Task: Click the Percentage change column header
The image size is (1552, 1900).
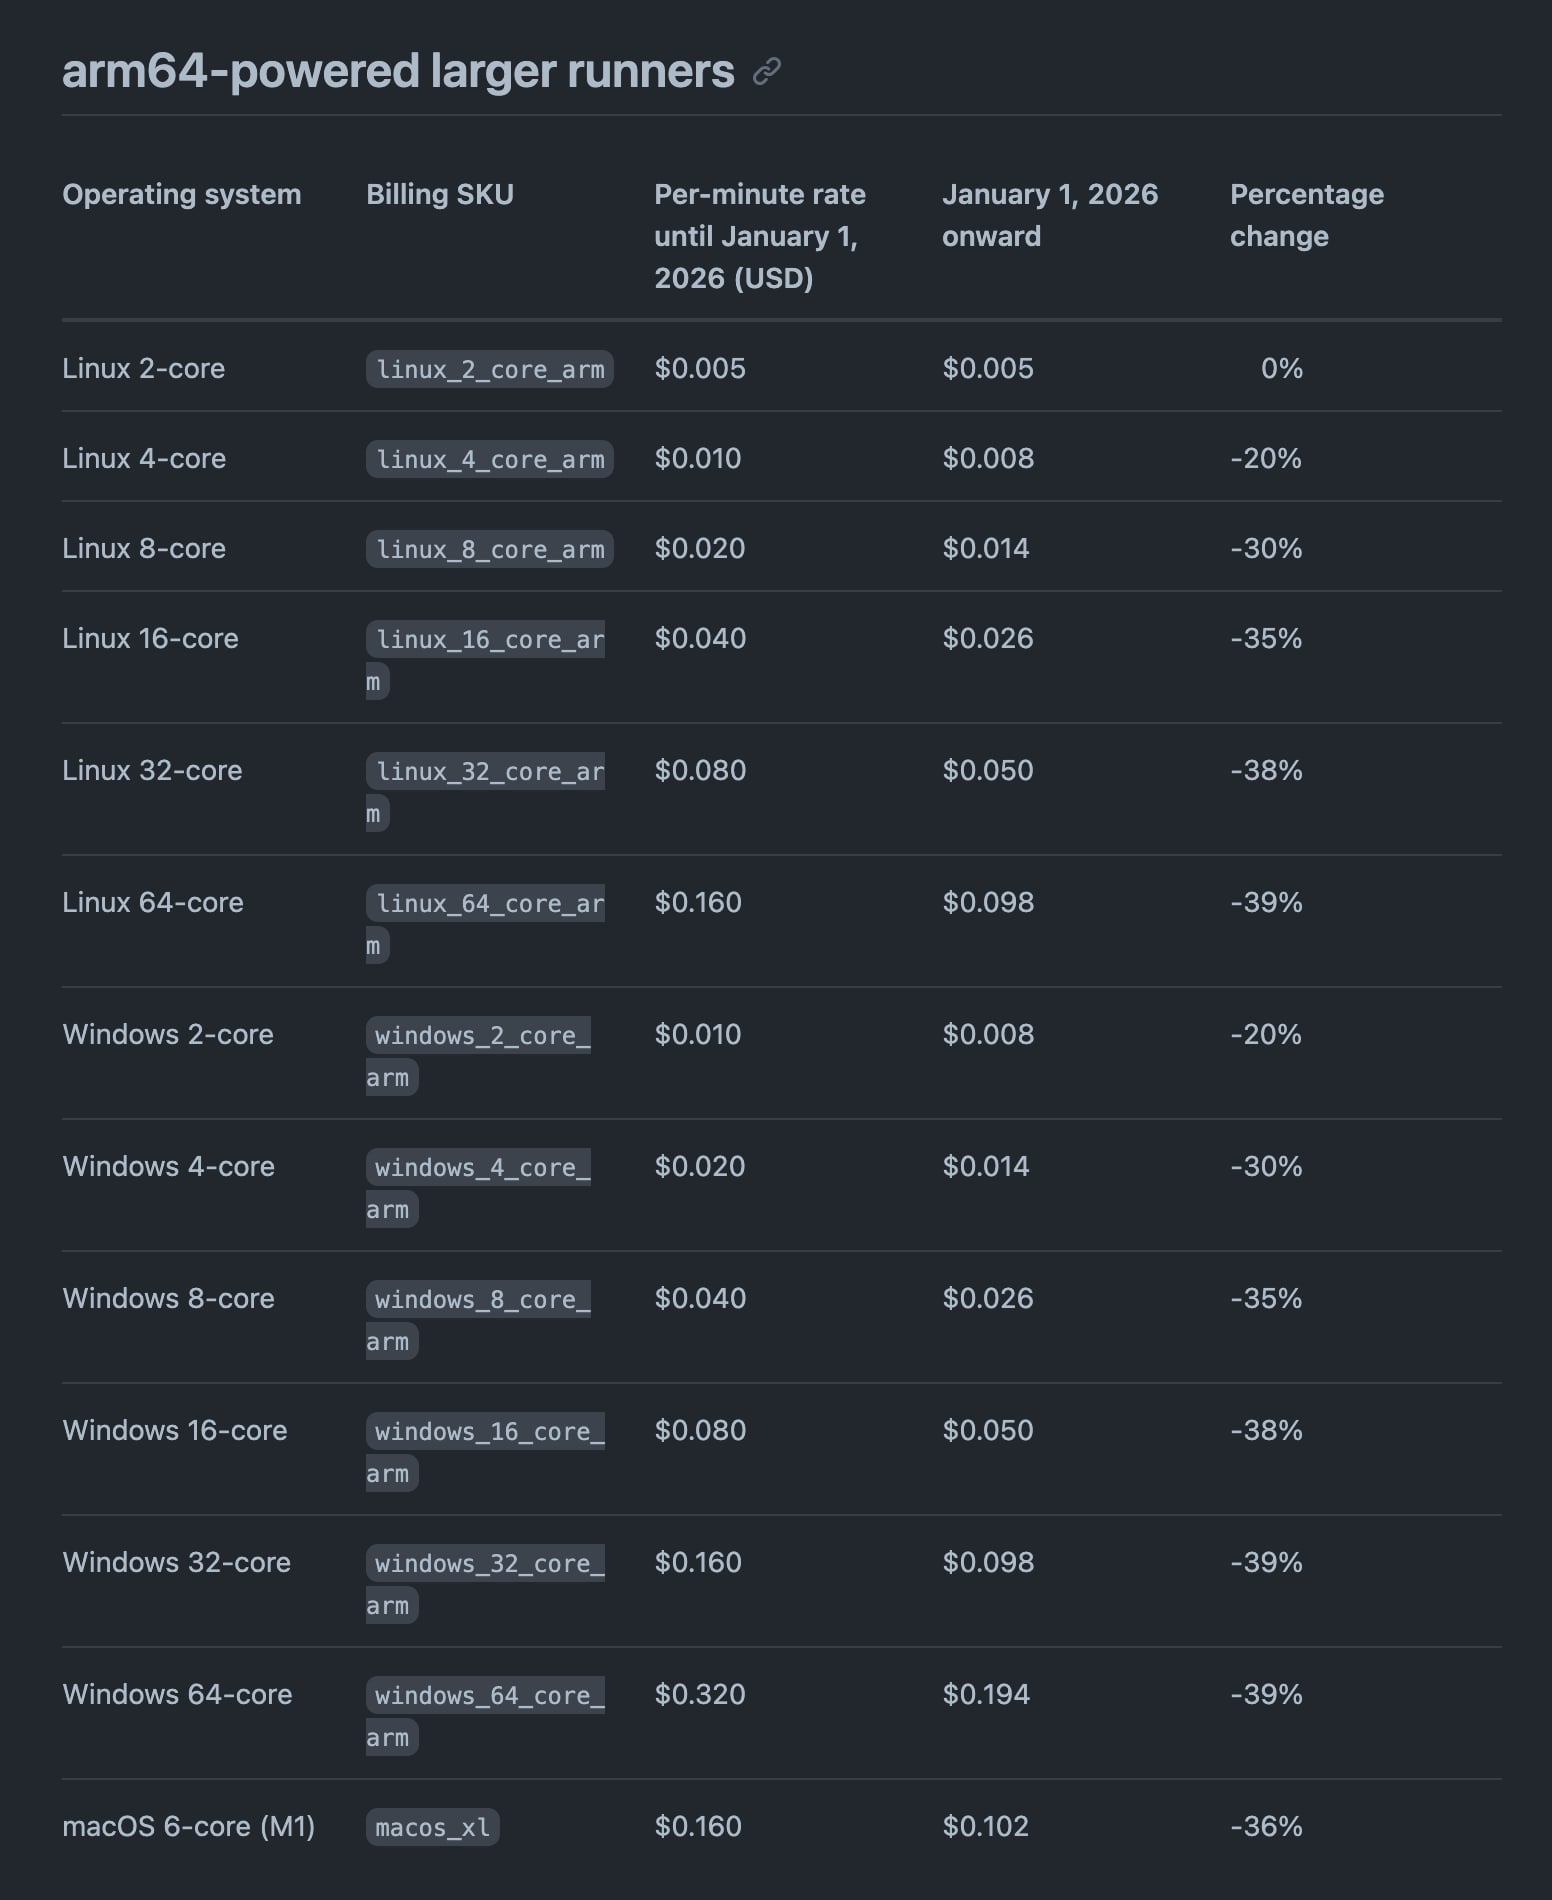Action: coord(1306,215)
